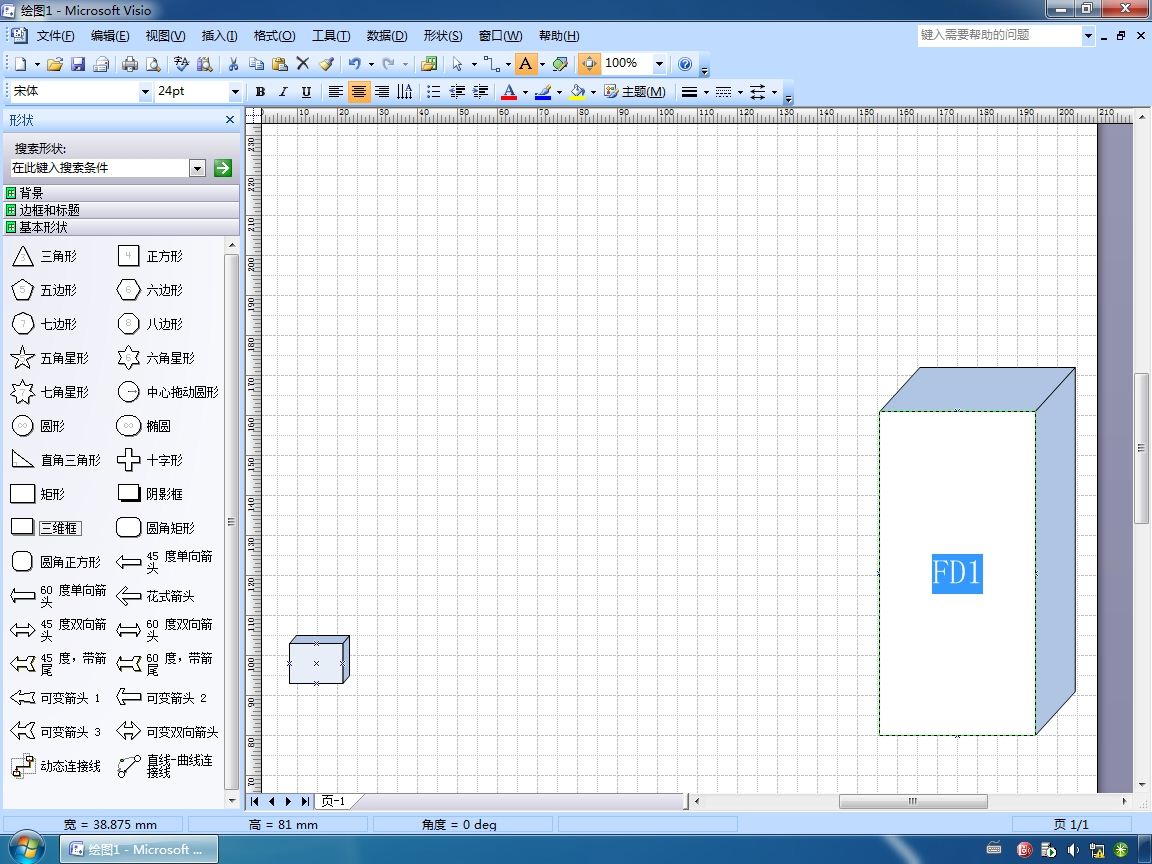Open the 格式(O) menu

274,36
